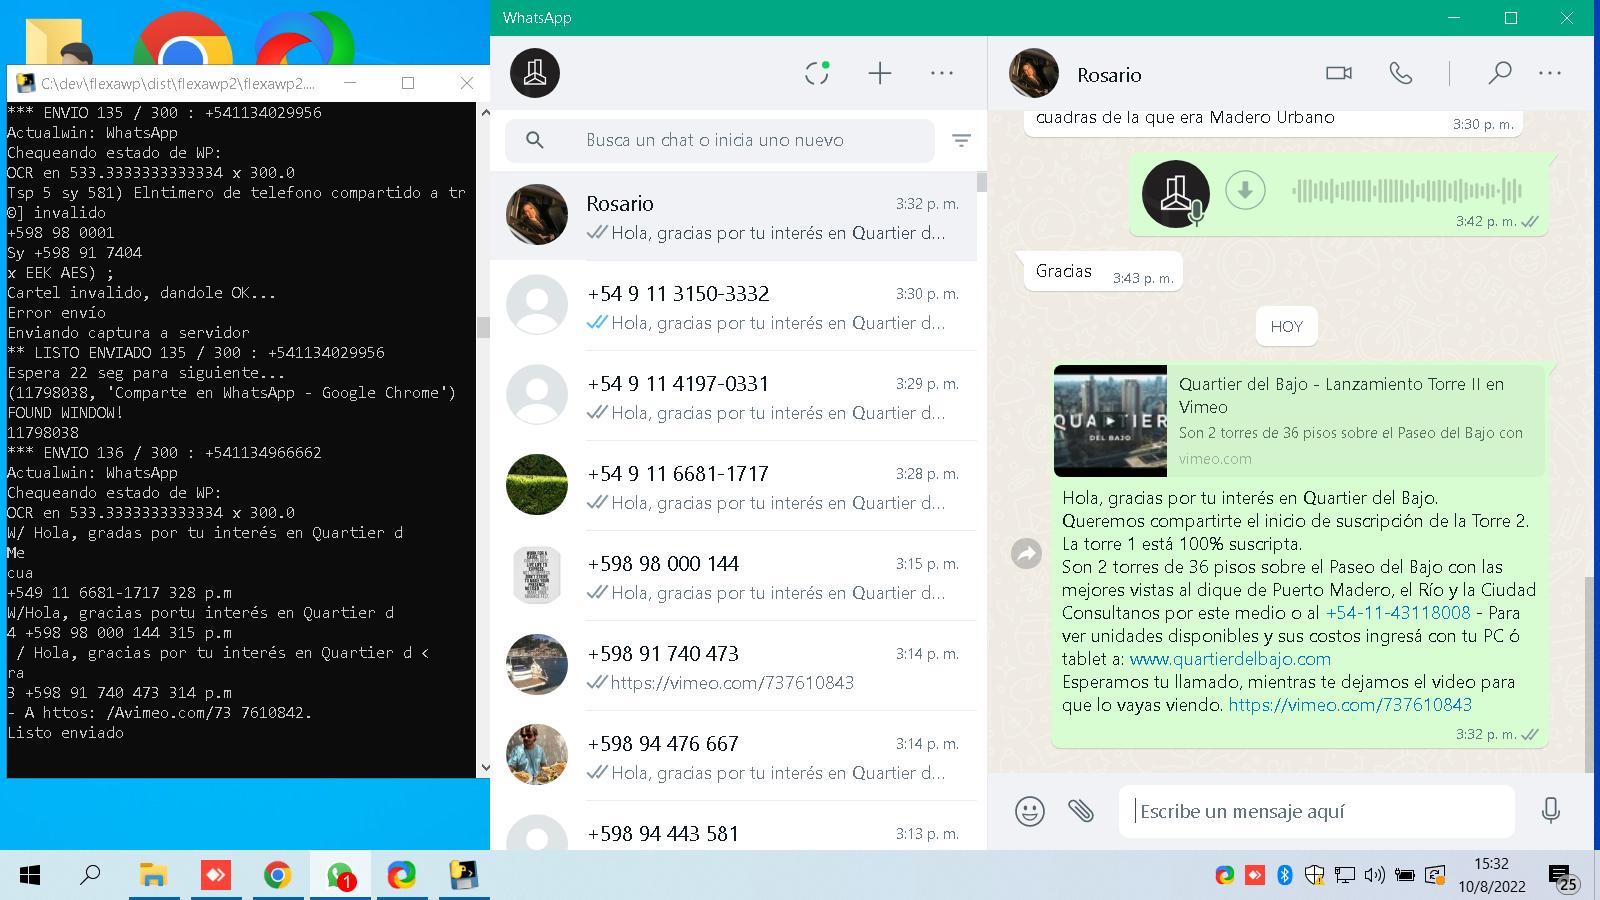Image resolution: width=1600 pixels, height=900 pixels.
Task: Click avatar of +598 94 476 667 chat
Action: coord(537,755)
